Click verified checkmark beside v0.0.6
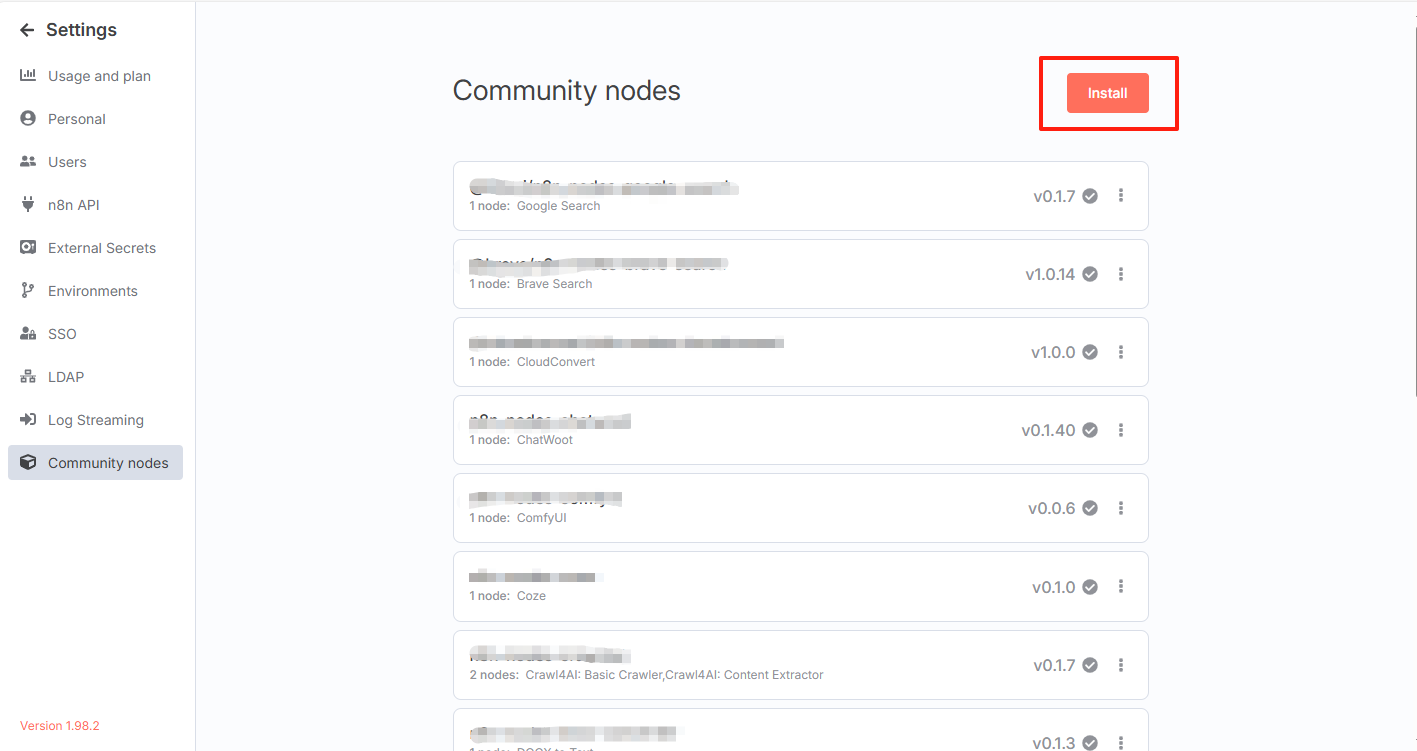1417x751 pixels. 1090,508
